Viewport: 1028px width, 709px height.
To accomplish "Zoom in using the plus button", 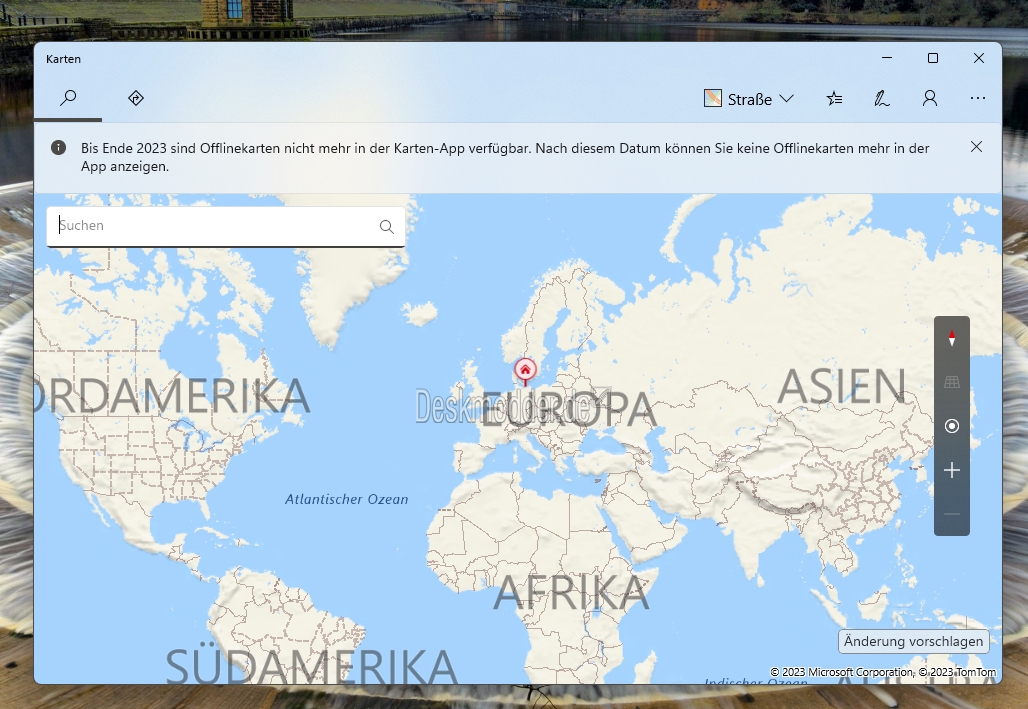I will coord(952,470).
